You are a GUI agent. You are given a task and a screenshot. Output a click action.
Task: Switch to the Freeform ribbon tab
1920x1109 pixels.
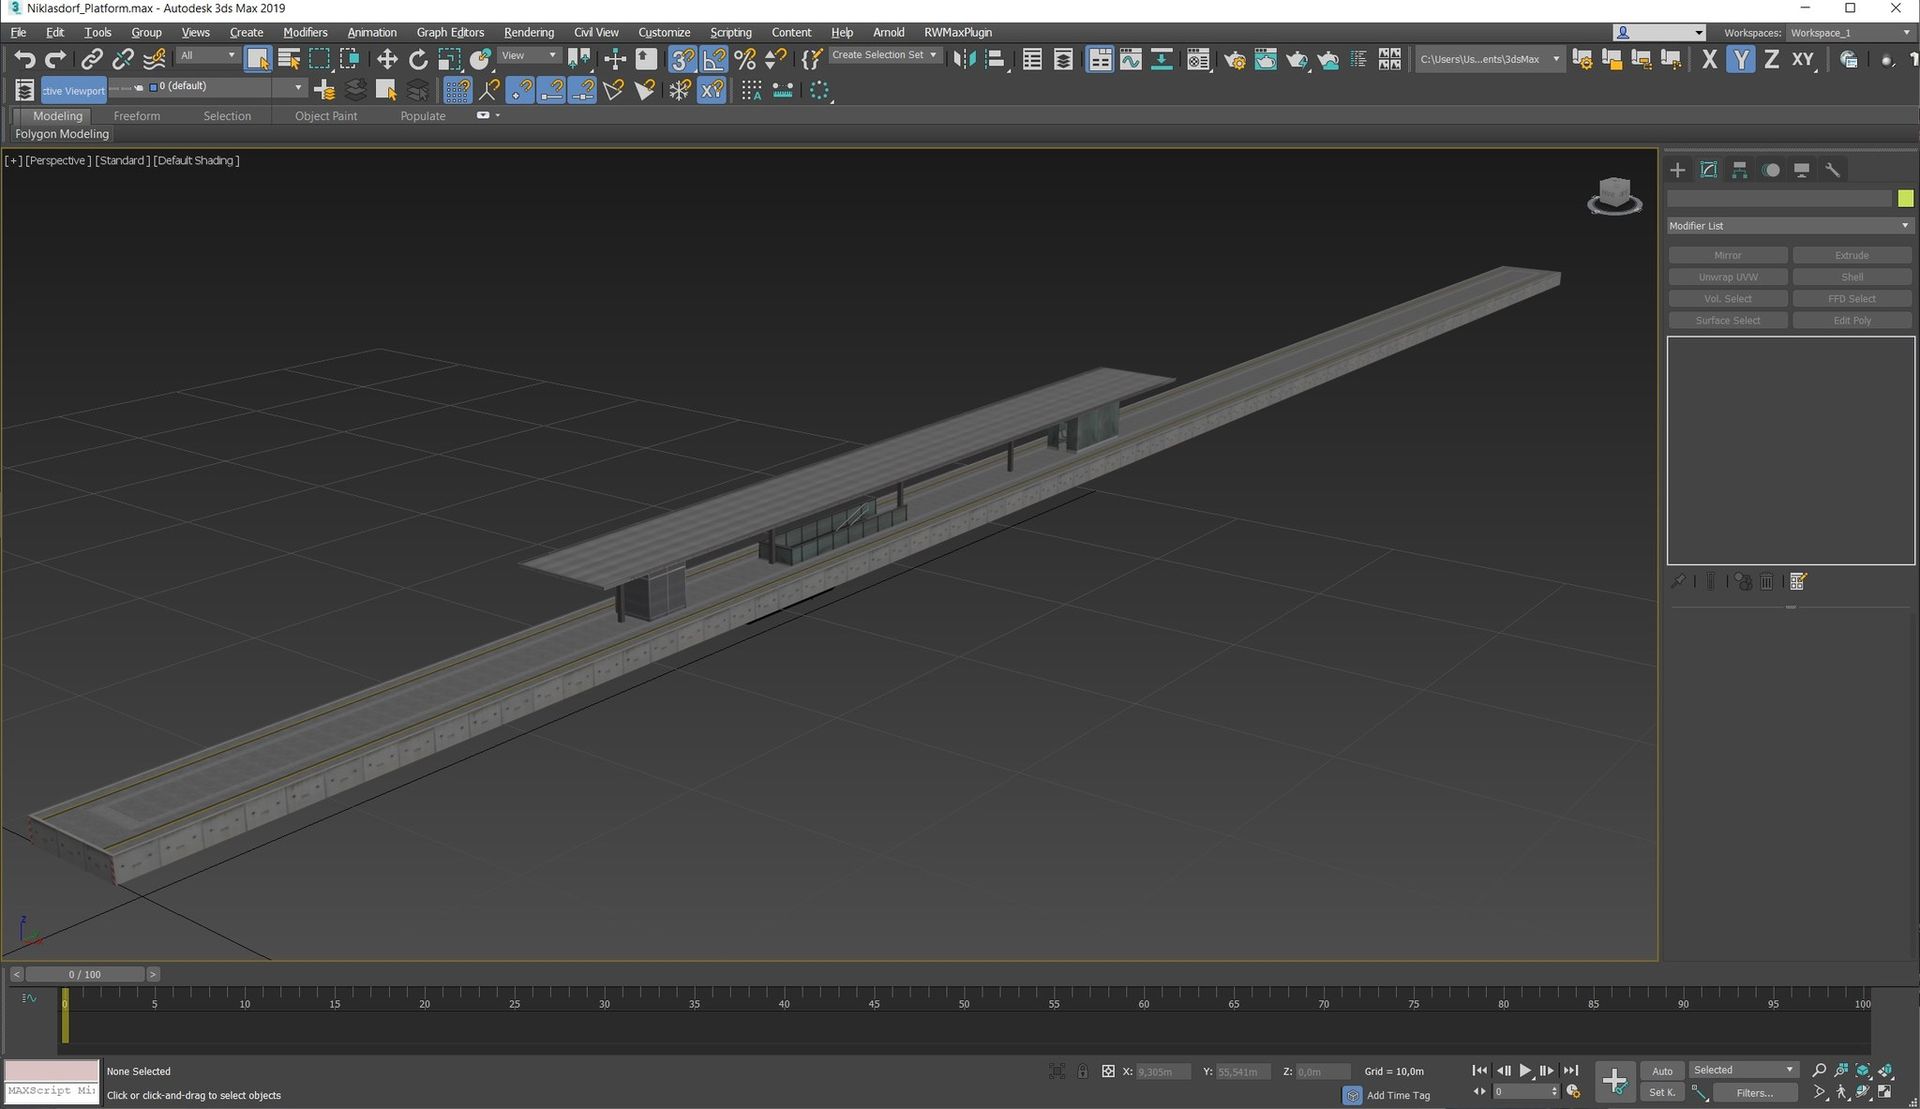(137, 116)
